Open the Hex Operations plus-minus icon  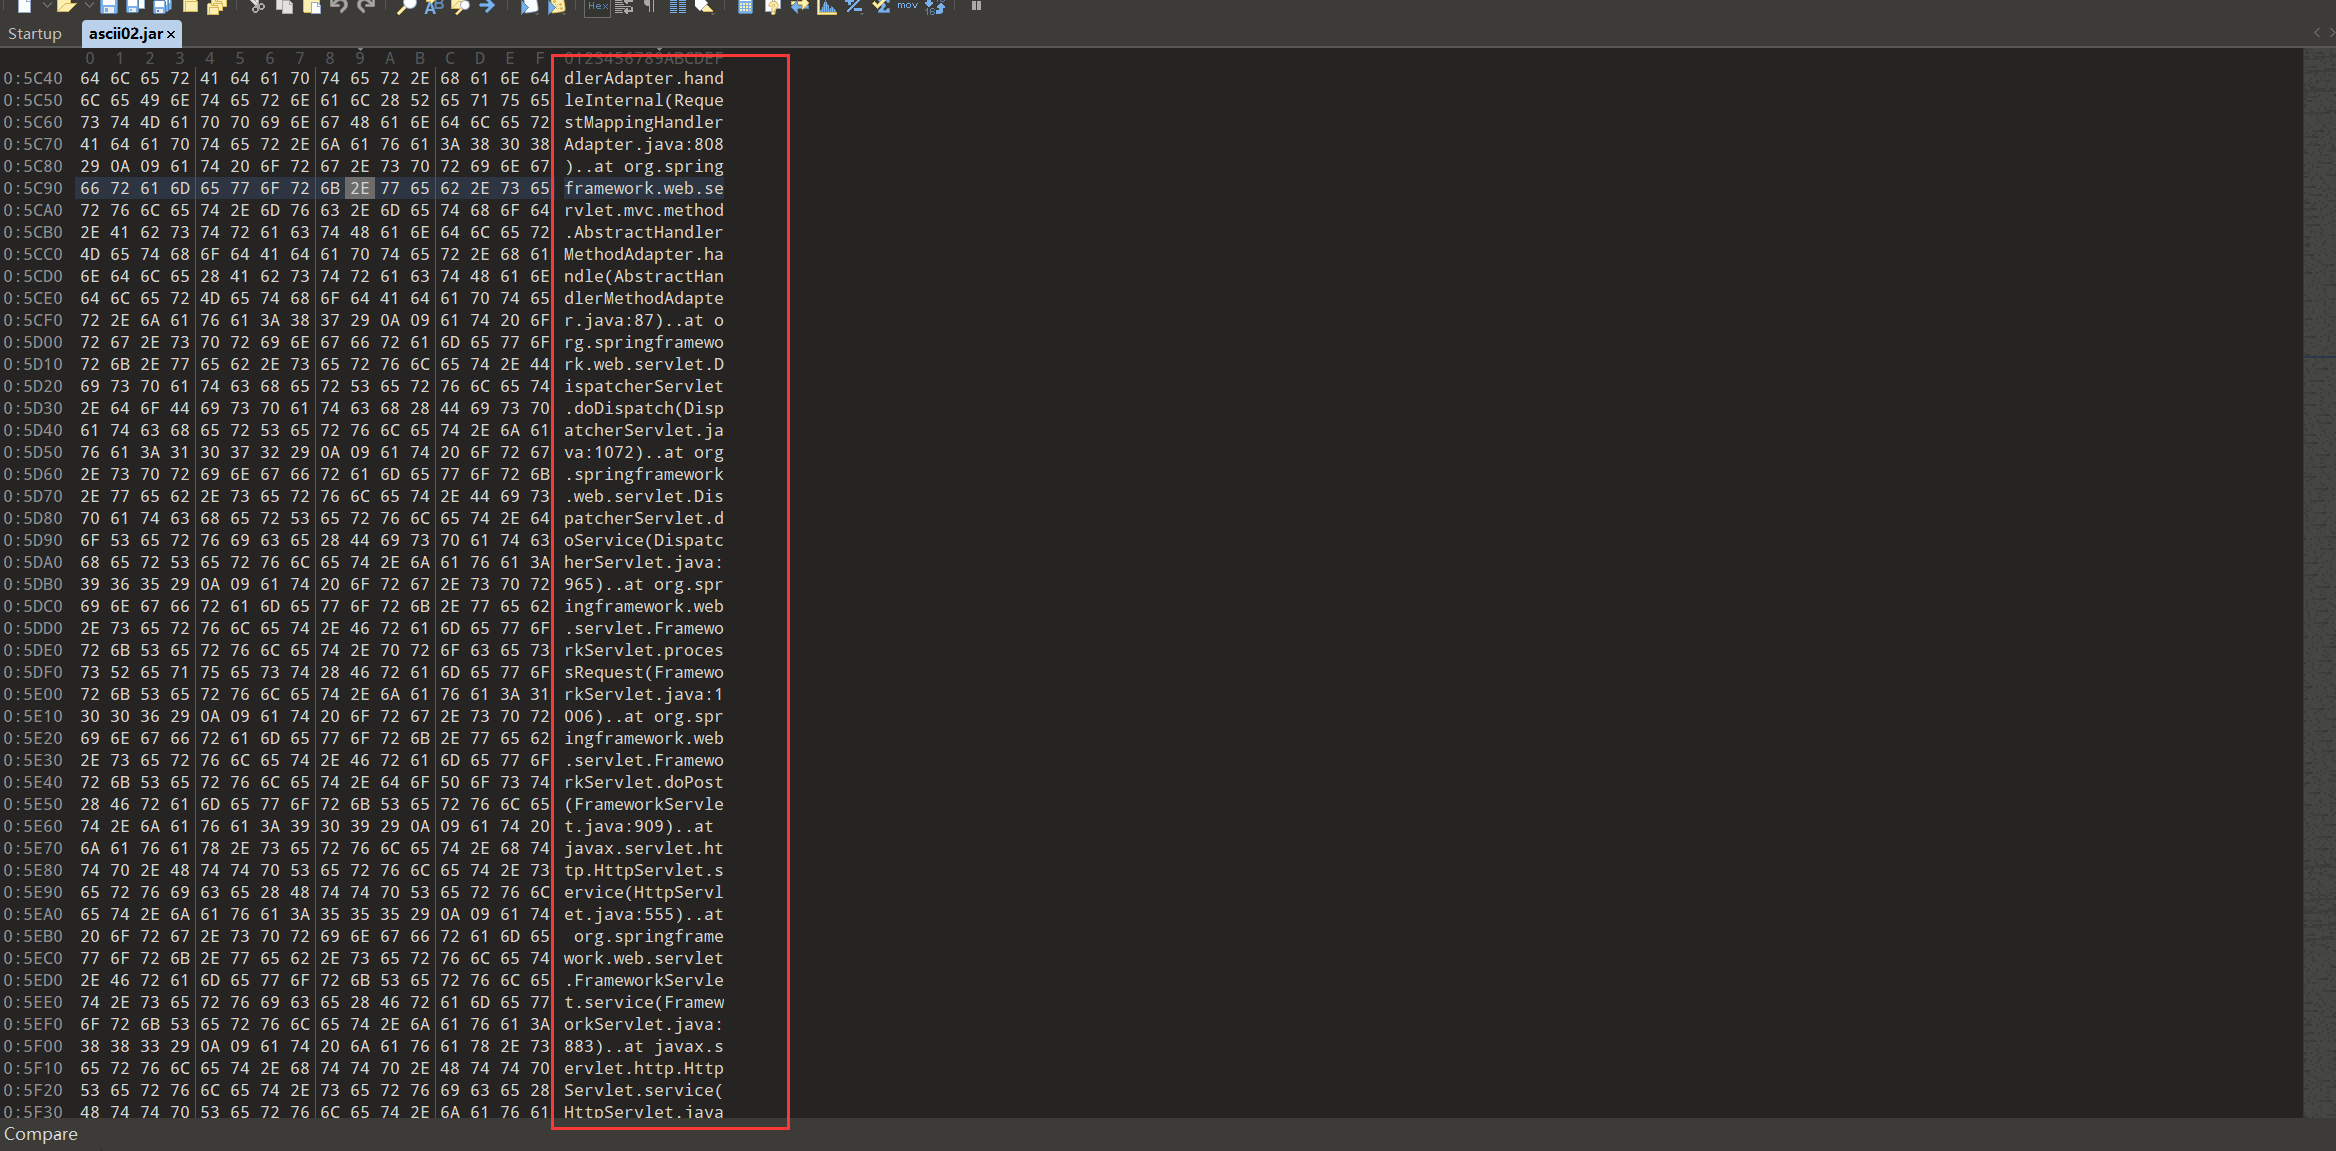coord(854,6)
